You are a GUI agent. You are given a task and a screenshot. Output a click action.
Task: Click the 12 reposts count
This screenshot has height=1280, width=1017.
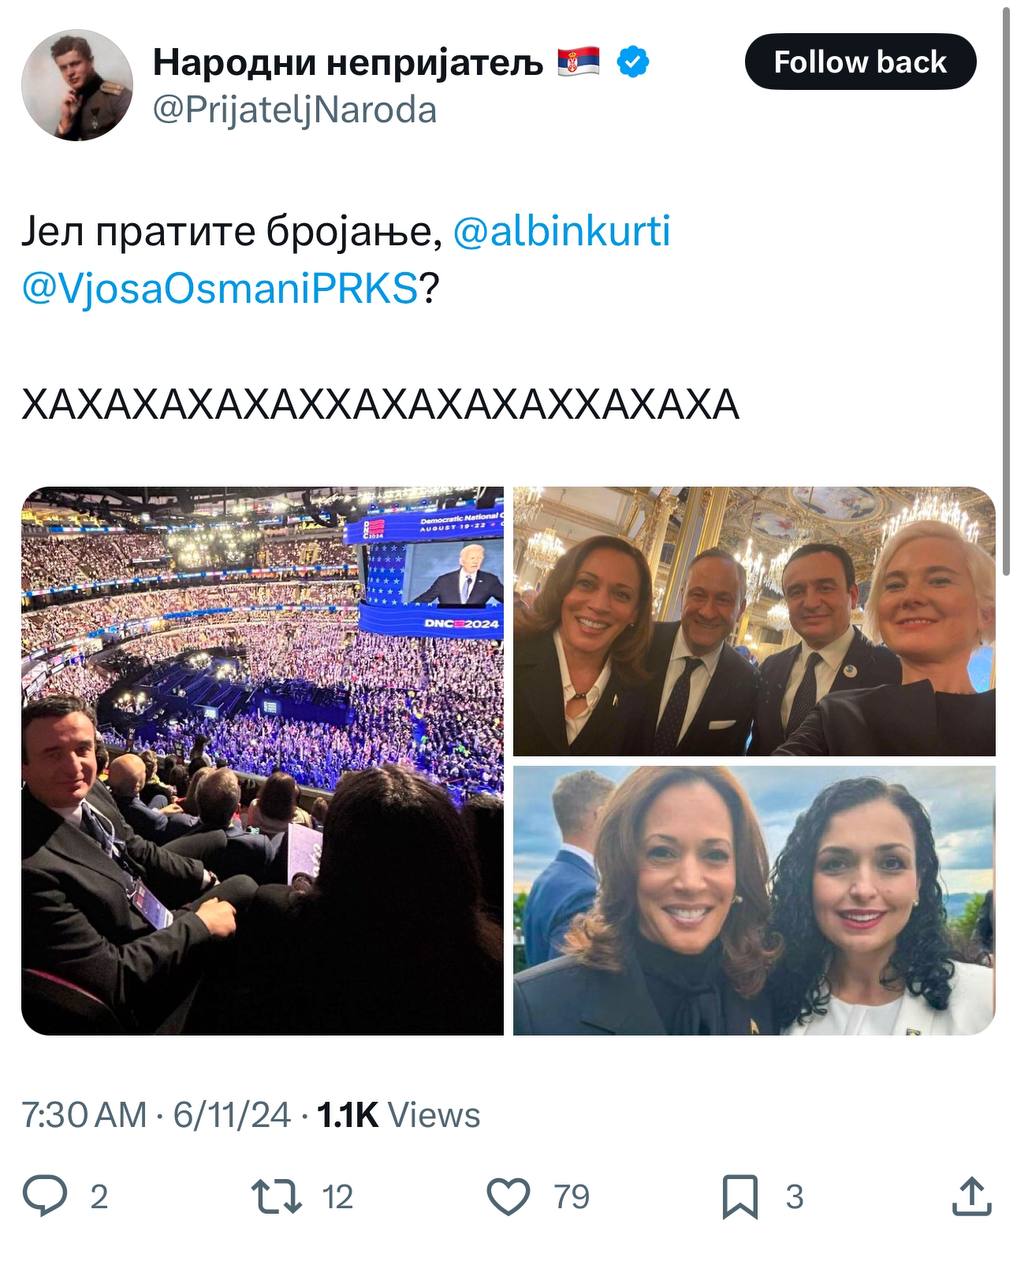coord(338,1196)
